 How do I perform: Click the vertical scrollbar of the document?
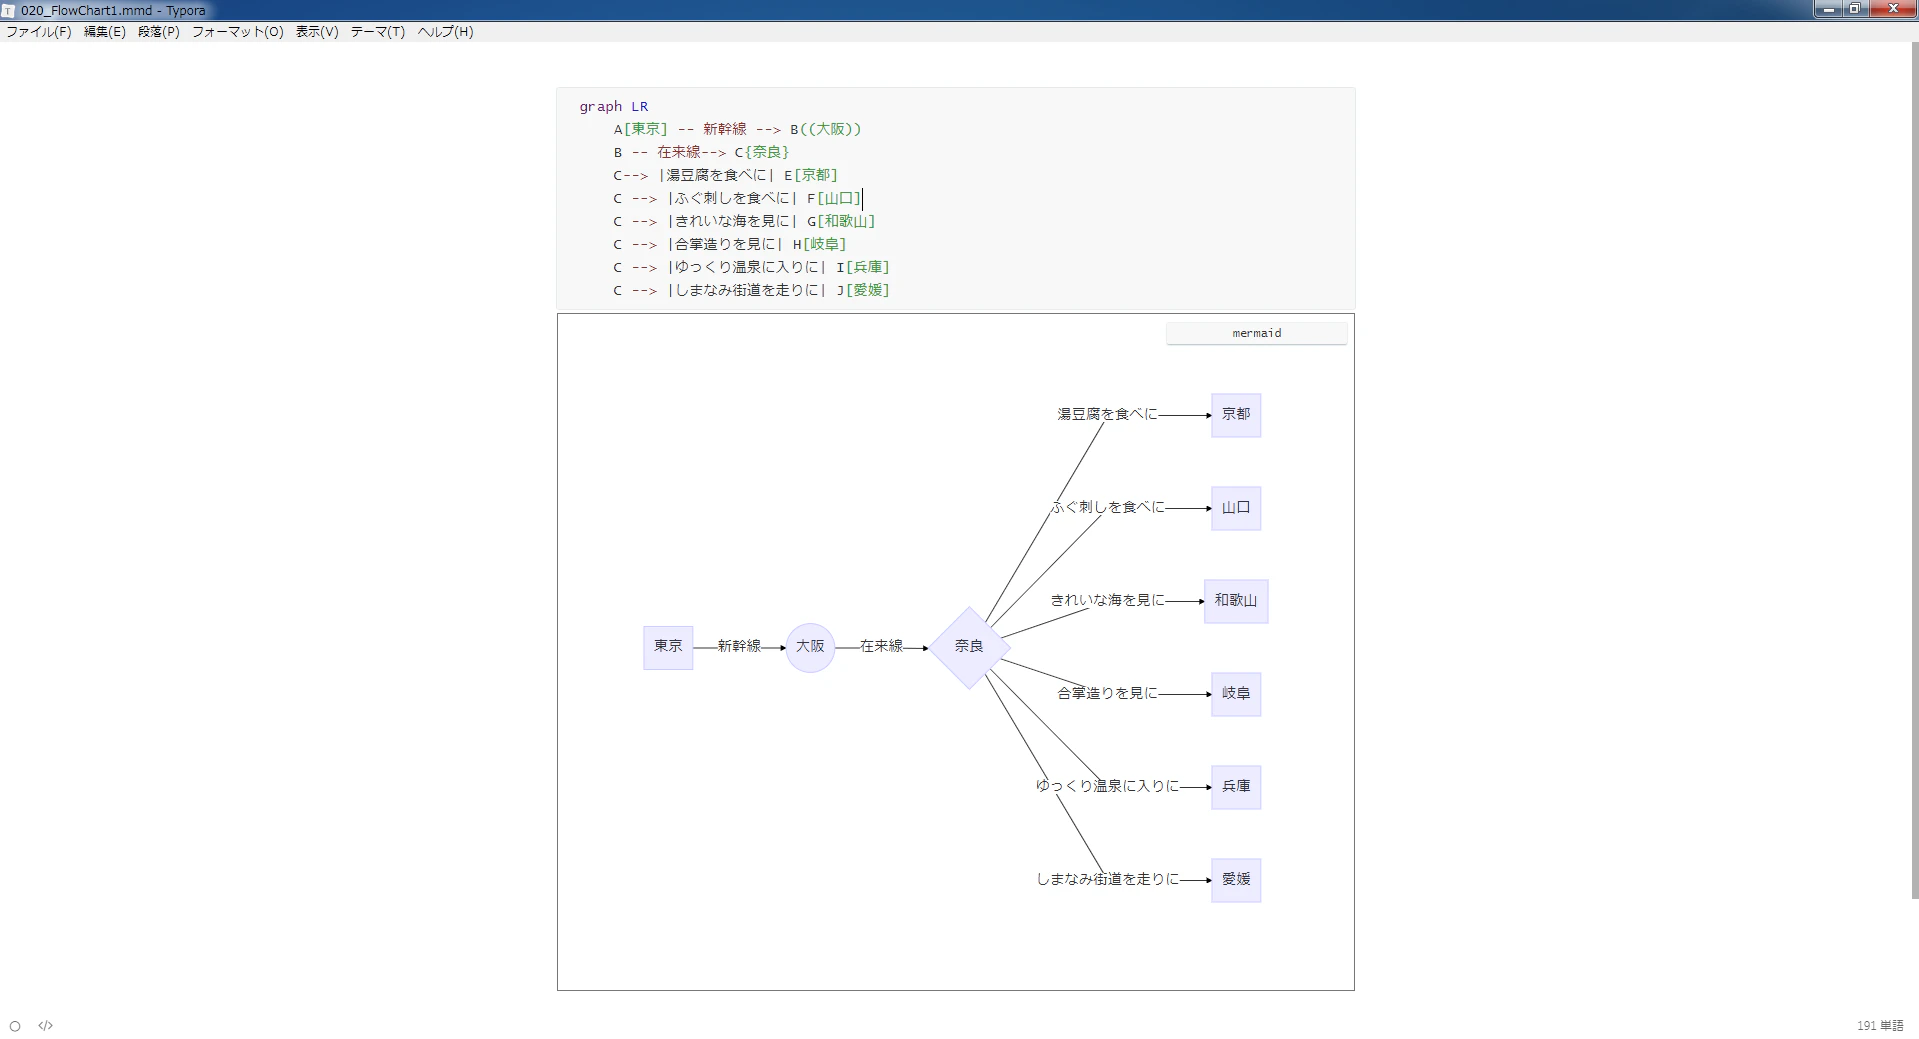[1915, 470]
